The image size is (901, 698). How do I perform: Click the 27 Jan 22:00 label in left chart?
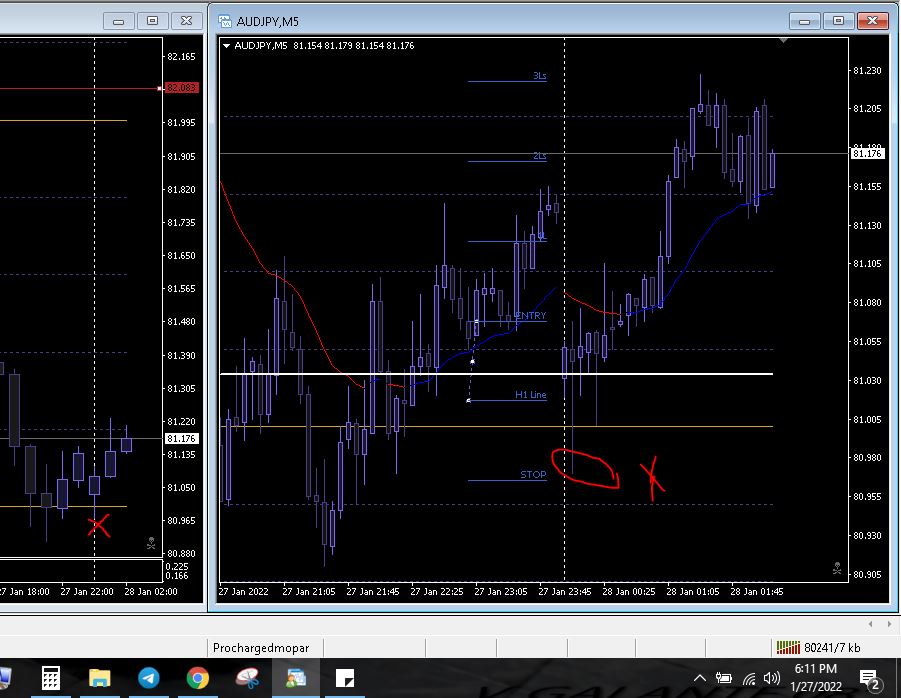pos(87,591)
